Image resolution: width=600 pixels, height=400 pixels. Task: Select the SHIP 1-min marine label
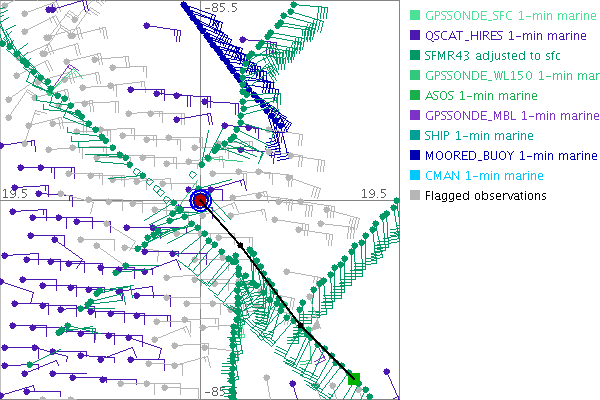point(479,136)
